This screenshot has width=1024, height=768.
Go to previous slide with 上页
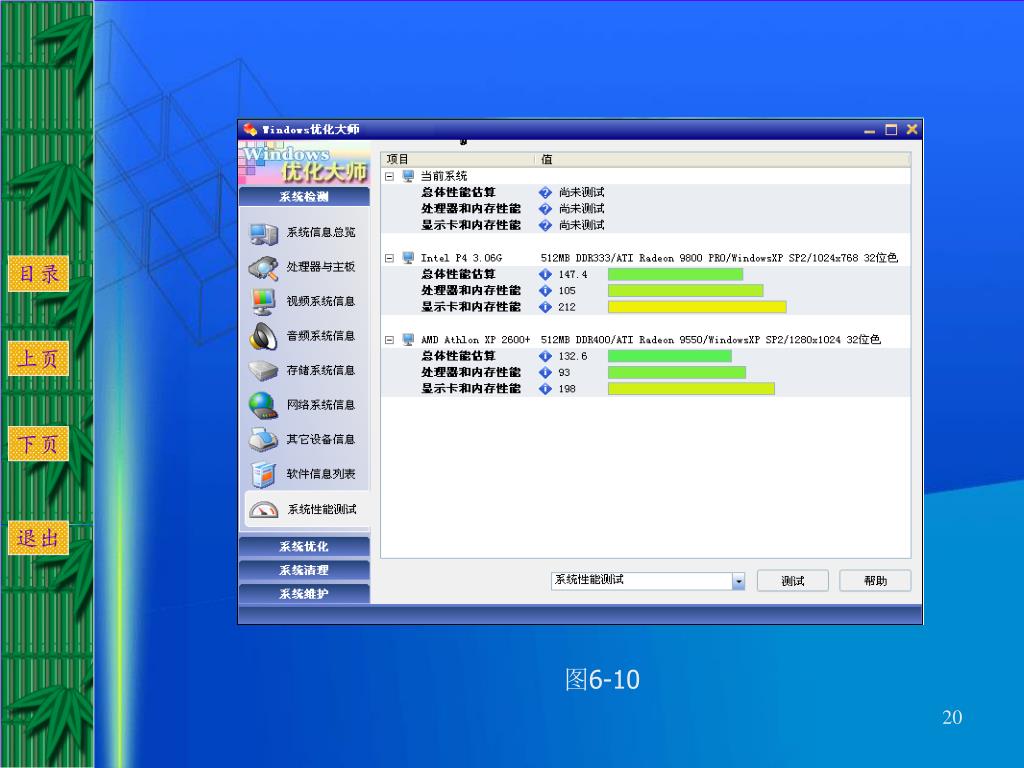pyautogui.click(x=39, y=359)
